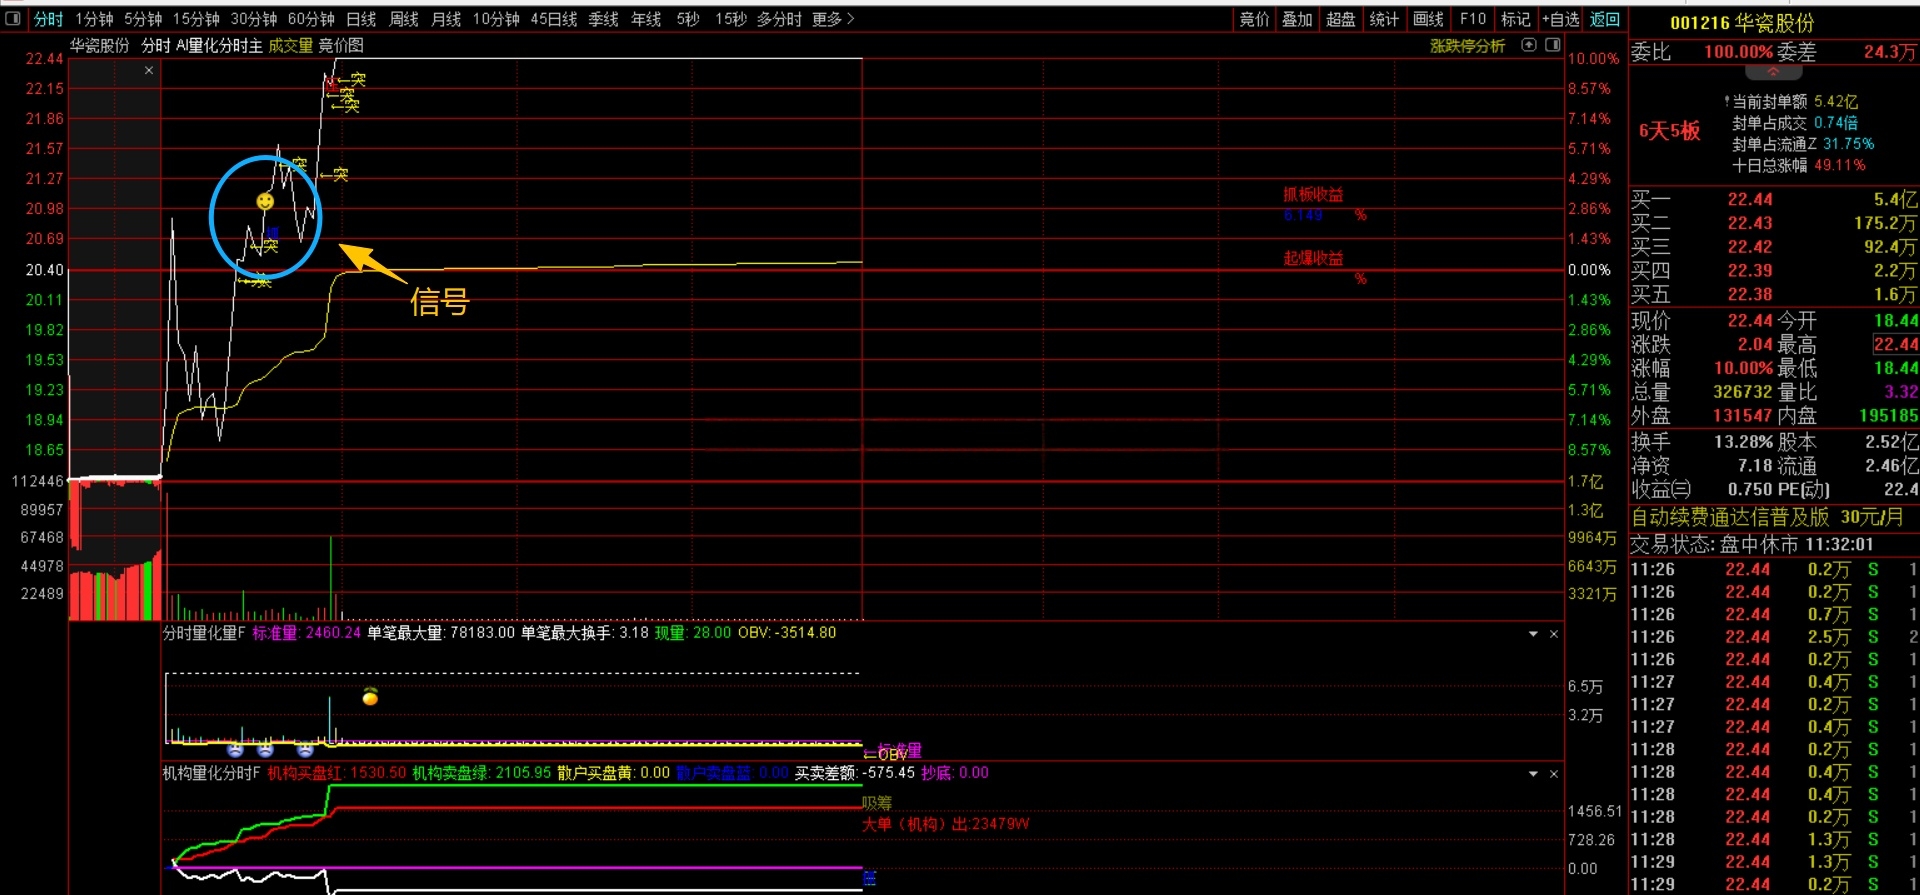
Task: Expand the 更多 periods menu
Action: coord(833,19)
